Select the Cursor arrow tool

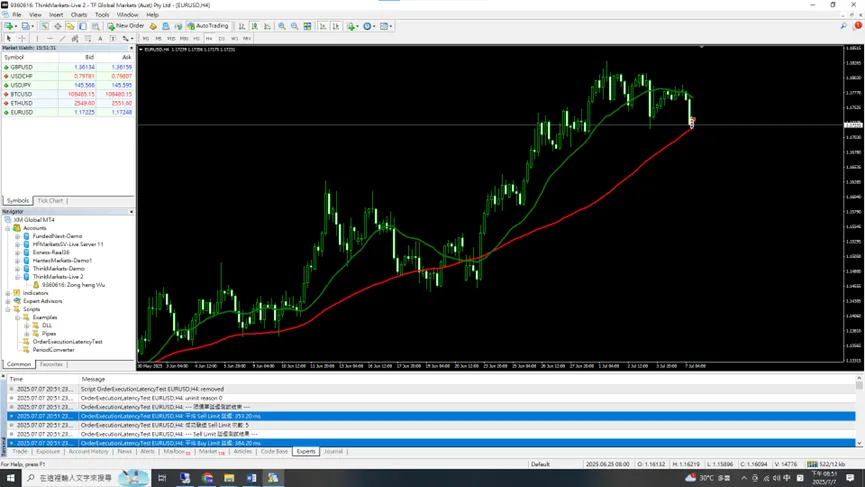pyautogui.click(x=8, y=39)
